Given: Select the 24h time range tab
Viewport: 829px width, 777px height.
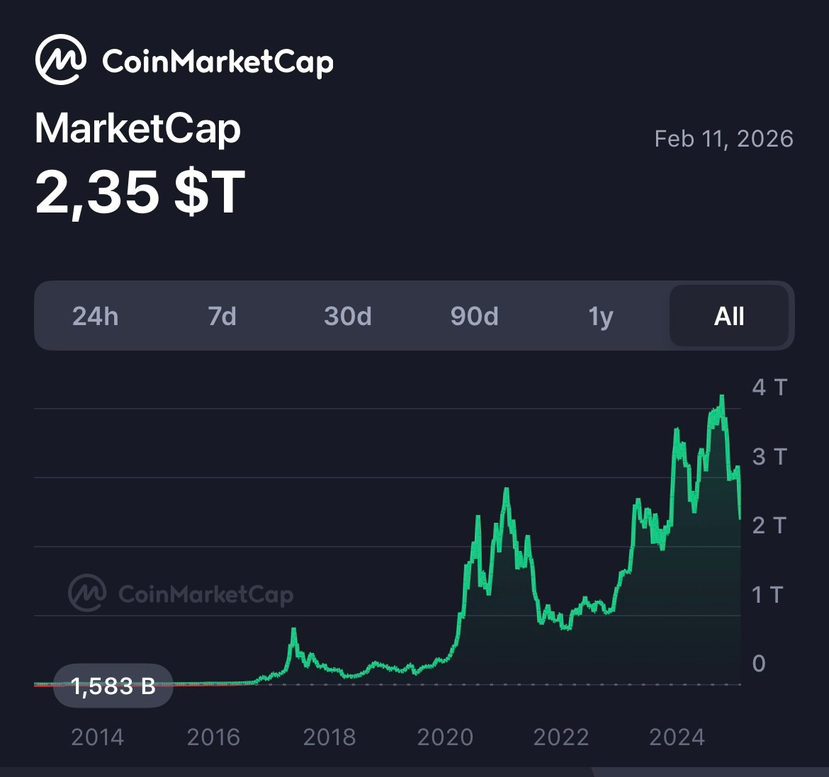Looking at the screenshot, I should (95, 317).
